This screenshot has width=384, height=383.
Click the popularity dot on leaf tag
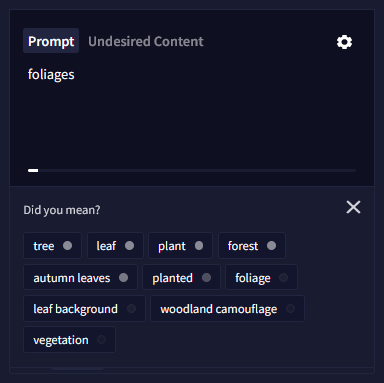(129, 246)
